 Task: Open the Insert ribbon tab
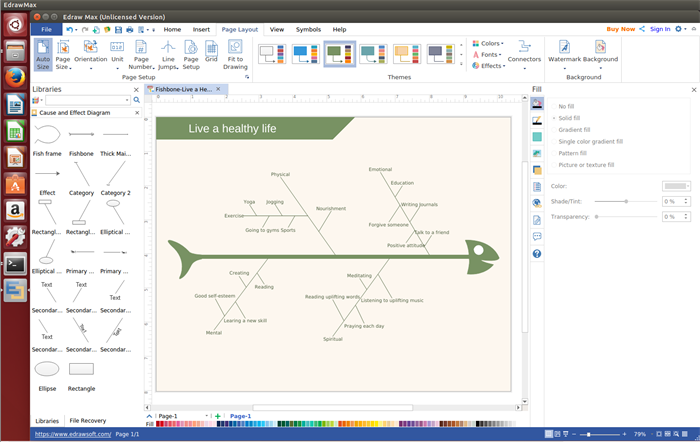tap(201, 30)
